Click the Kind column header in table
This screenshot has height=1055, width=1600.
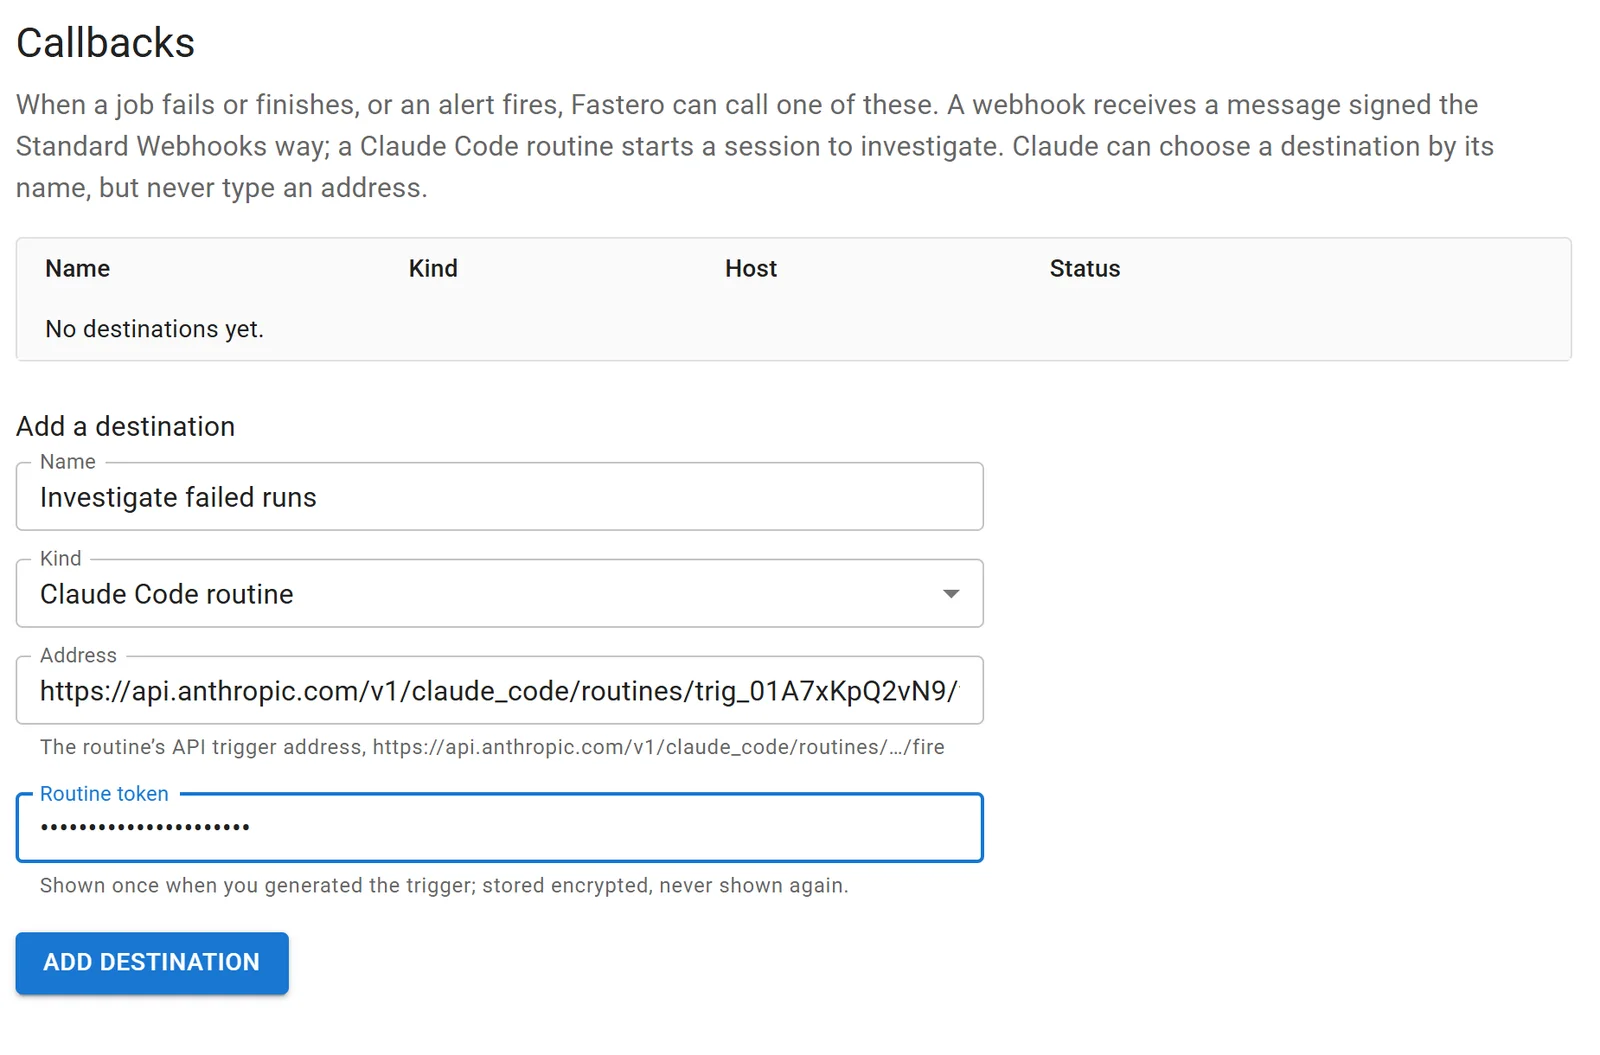(433, 269)
